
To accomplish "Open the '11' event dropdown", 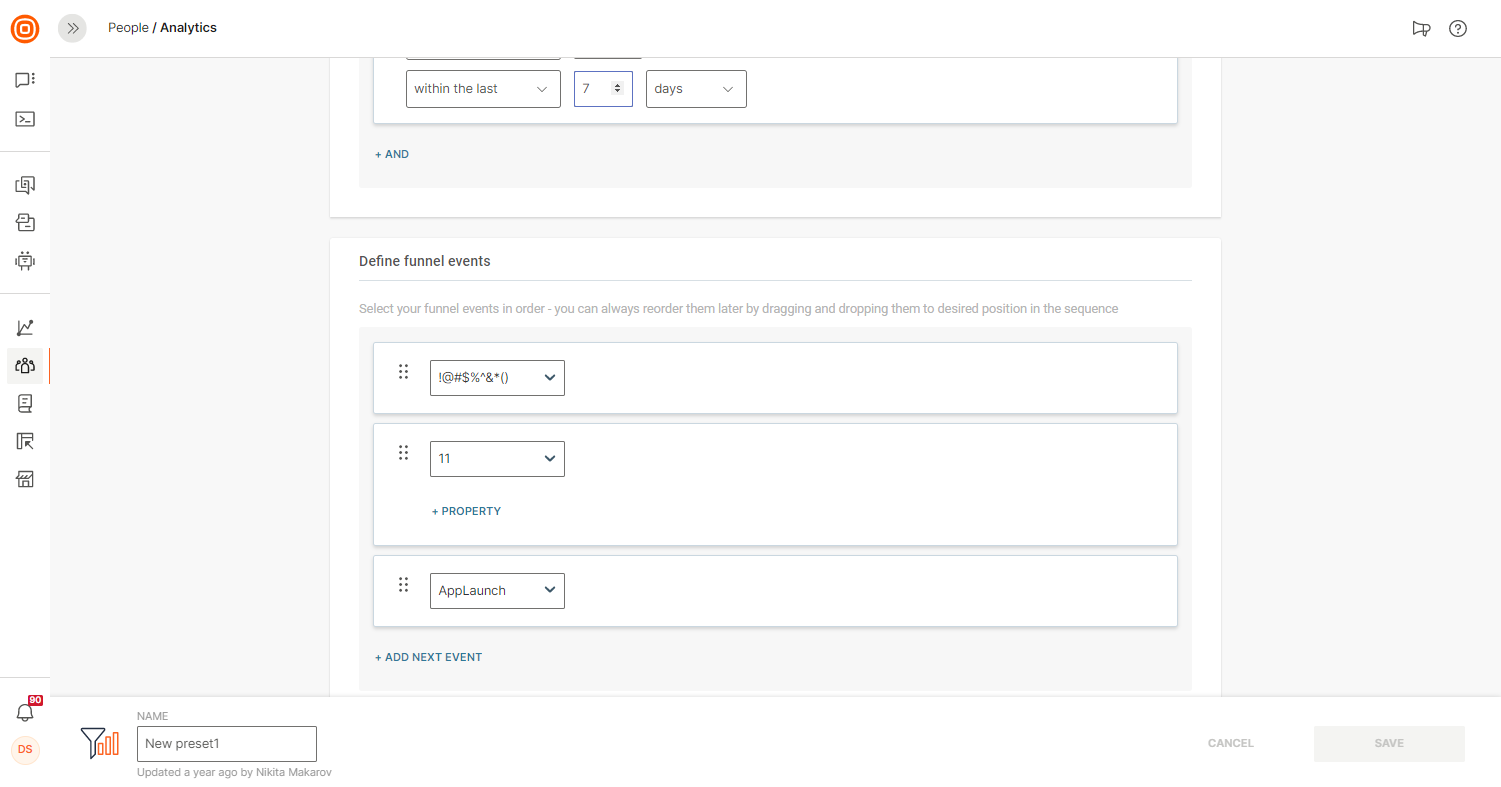I will click(x=497, y=459).
